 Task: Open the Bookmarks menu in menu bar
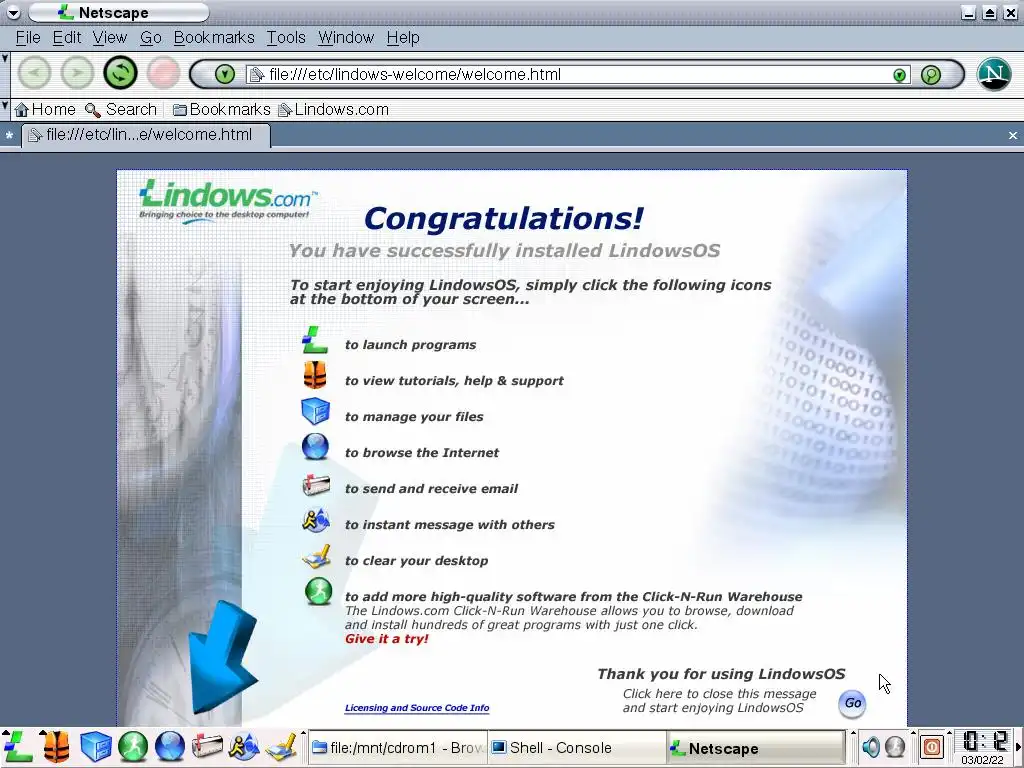pos(214,38)
